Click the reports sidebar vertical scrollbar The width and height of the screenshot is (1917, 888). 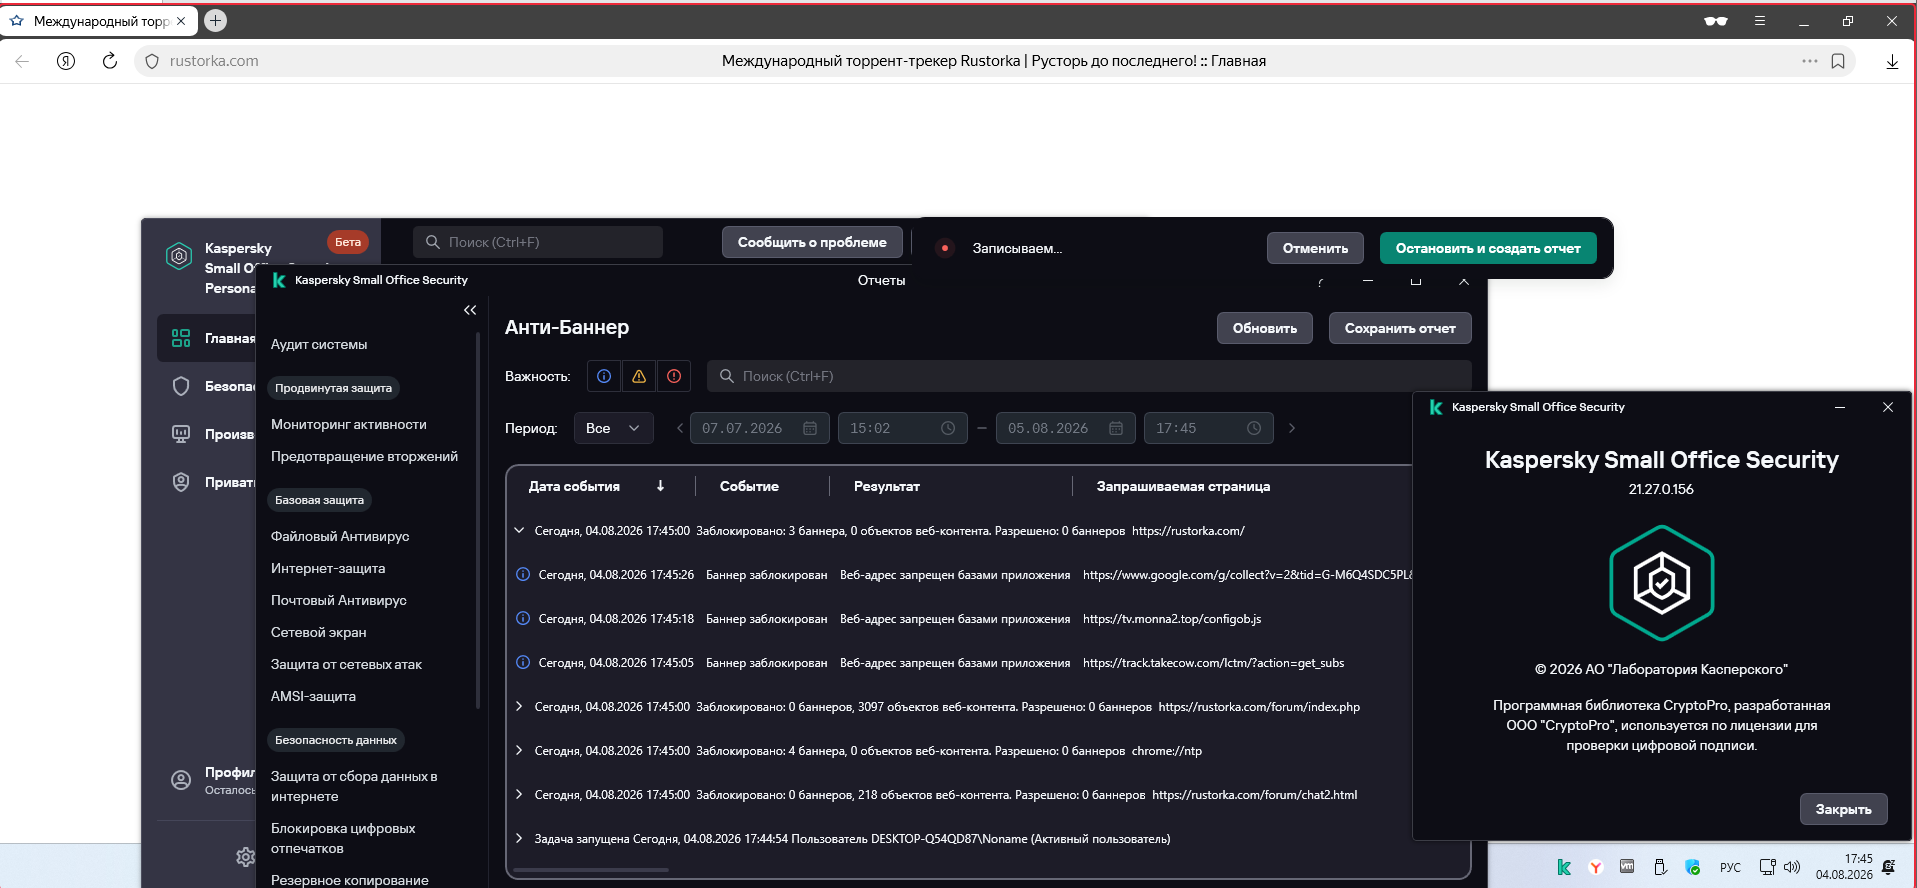478,520
